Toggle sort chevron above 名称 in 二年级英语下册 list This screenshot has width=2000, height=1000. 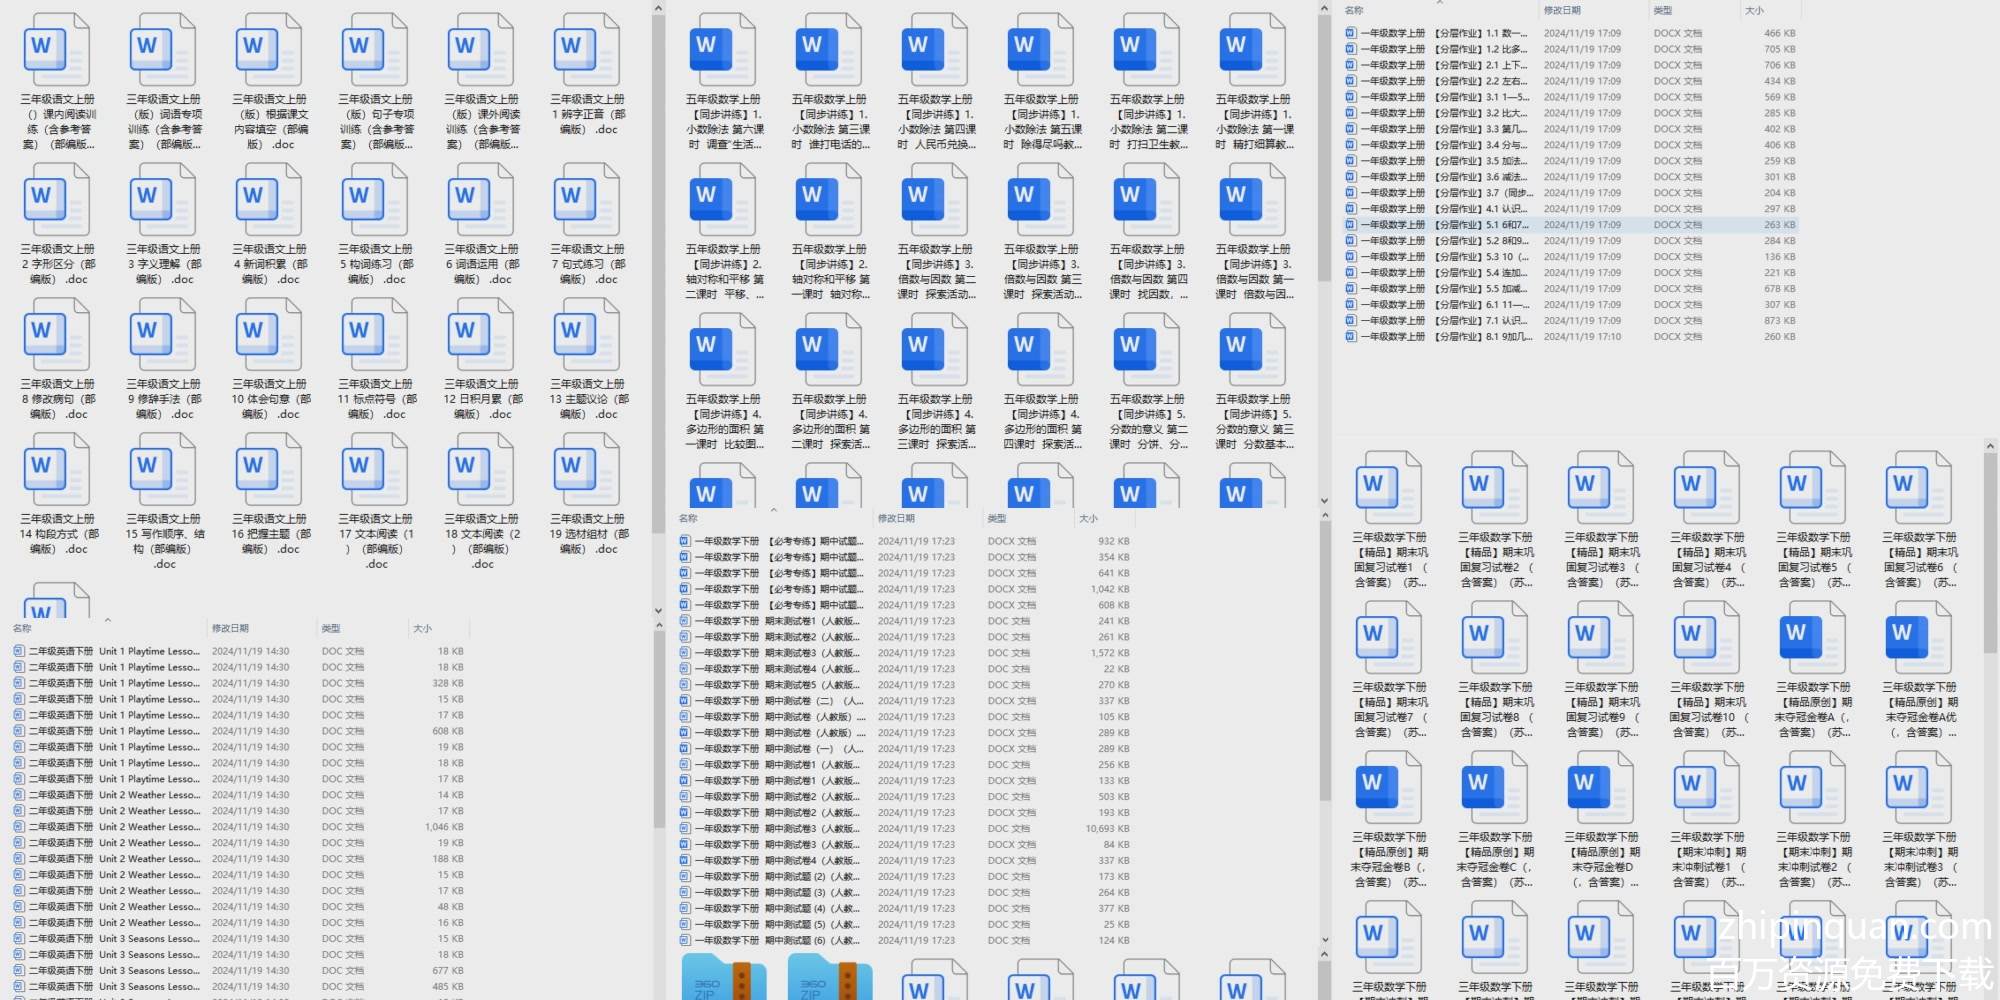coord(107,620)
